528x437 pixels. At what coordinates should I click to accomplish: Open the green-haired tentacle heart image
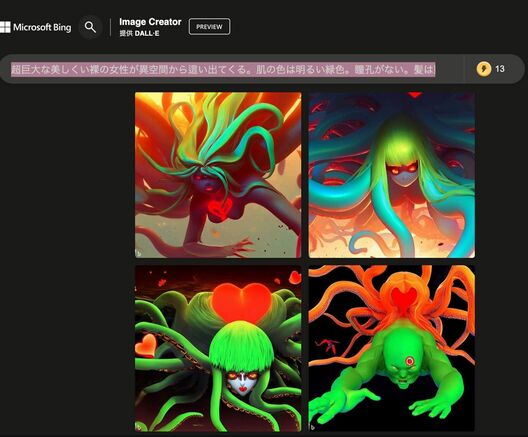[x=218, y=348]
